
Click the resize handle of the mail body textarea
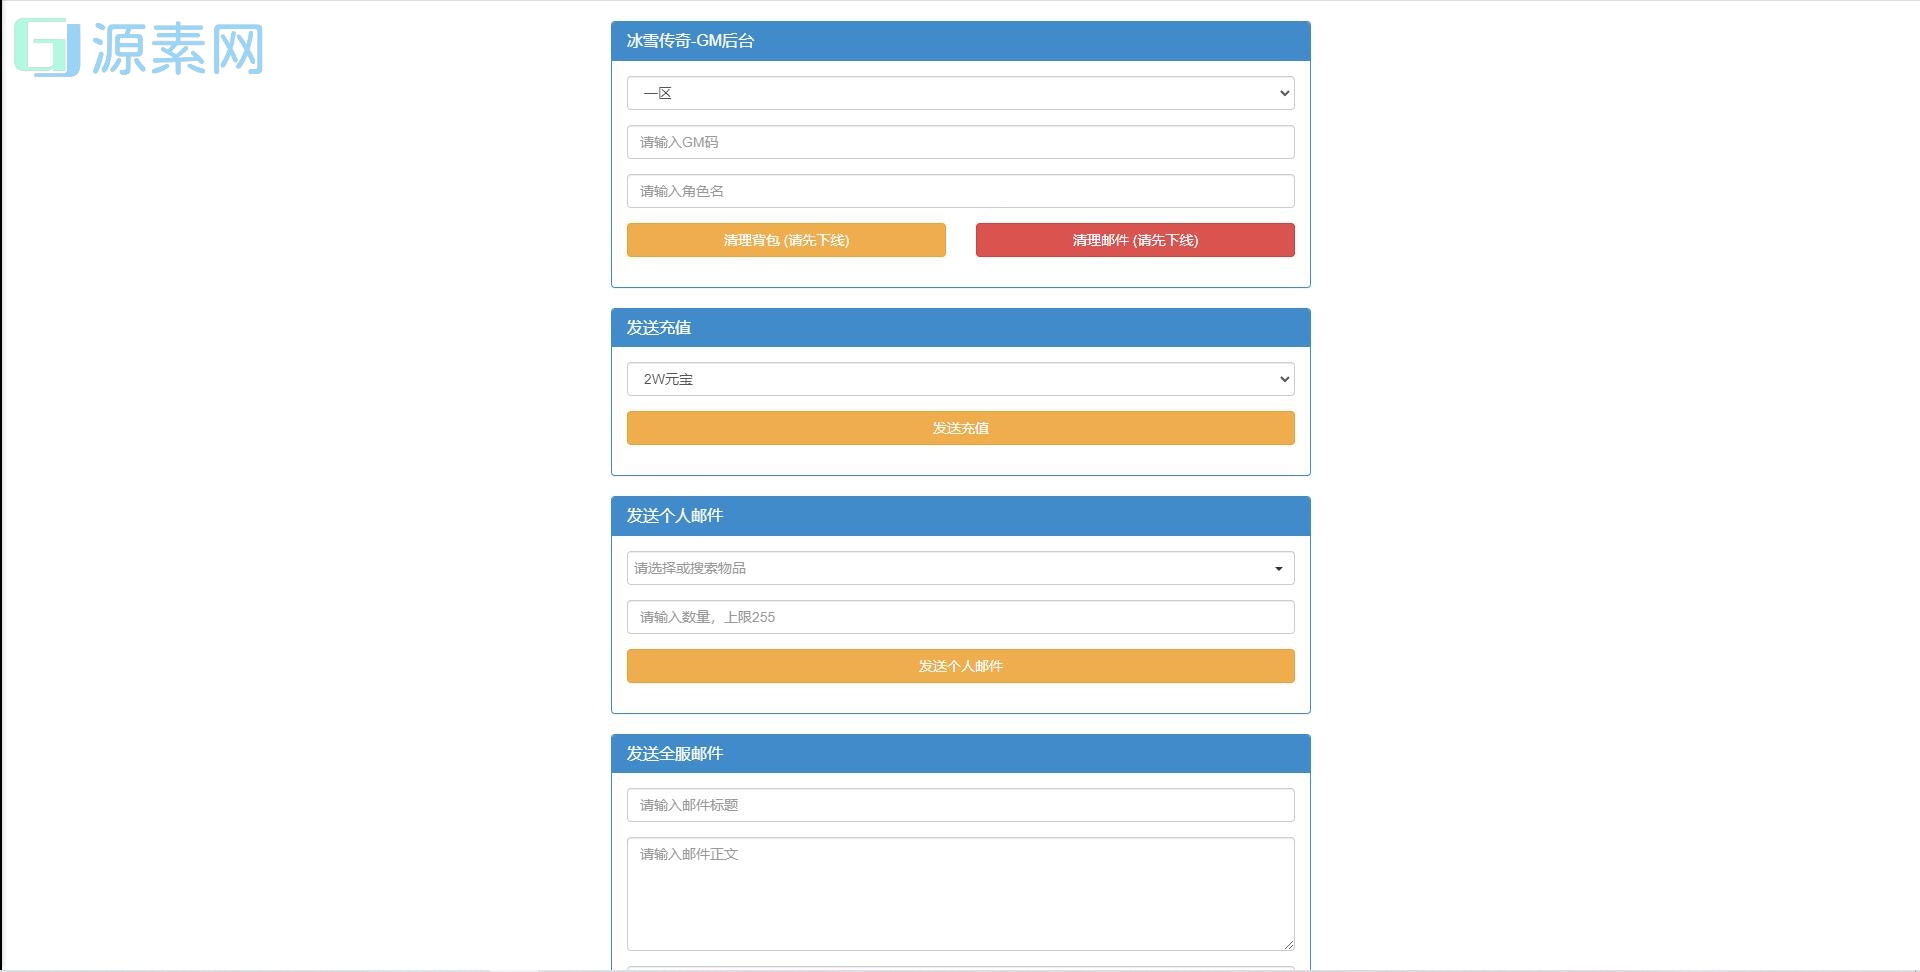click(x=1288, y=944)
